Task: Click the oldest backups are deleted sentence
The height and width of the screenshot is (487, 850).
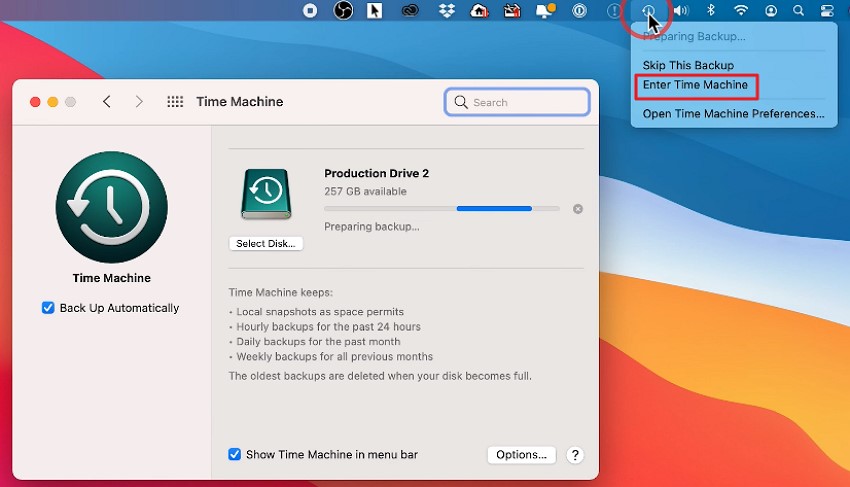Action: point(380,376)
